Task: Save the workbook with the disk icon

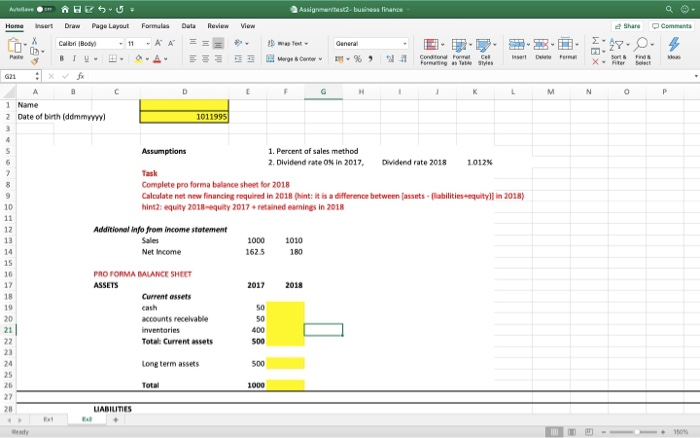Action: 77,9
